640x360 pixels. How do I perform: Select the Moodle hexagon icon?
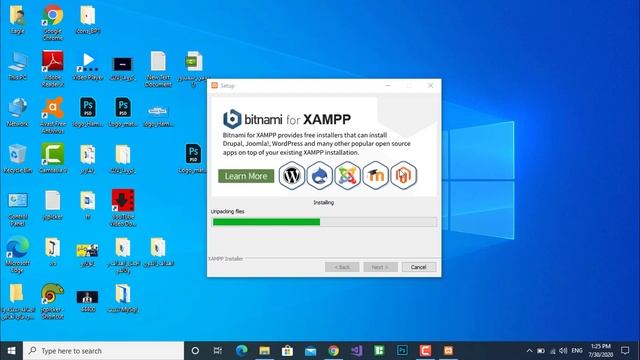click(376, 176)
